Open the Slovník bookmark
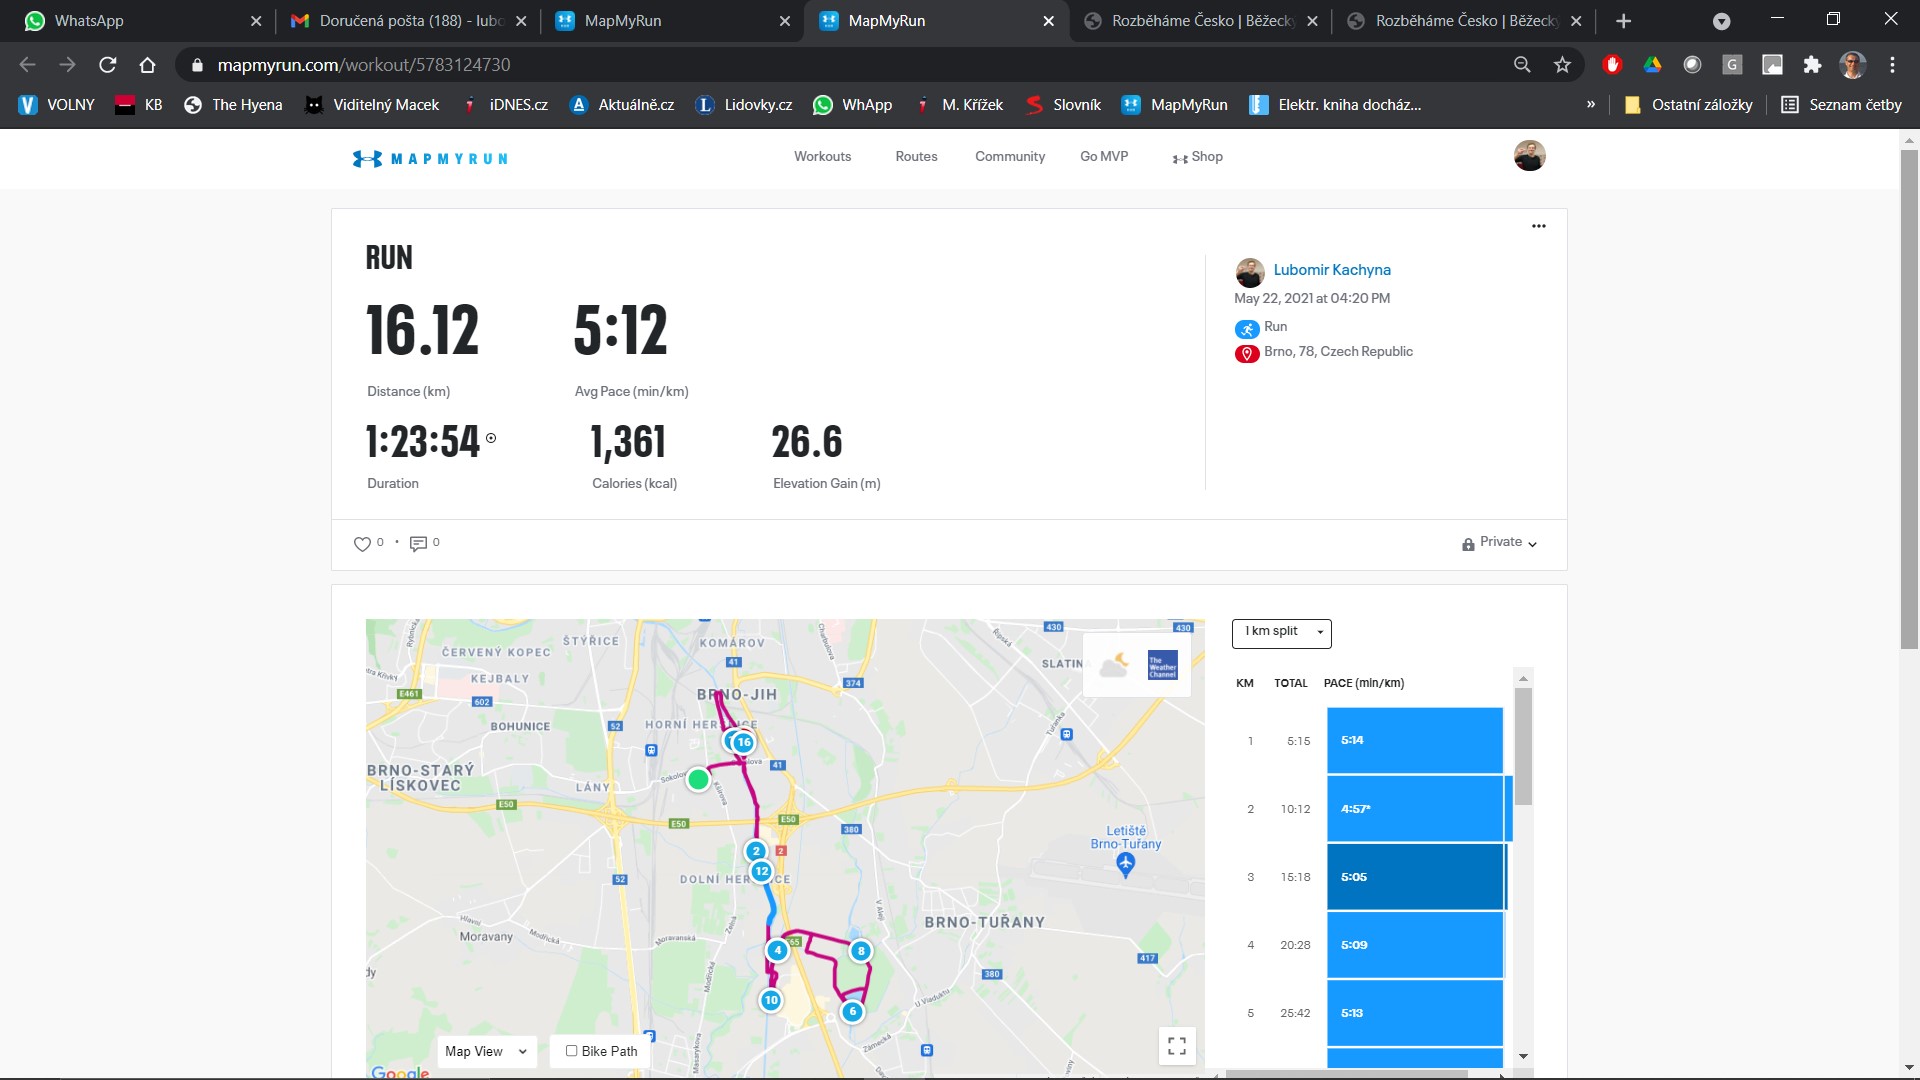The width and height of the screenshot is (1920, 1080). tap(1063, 105)
